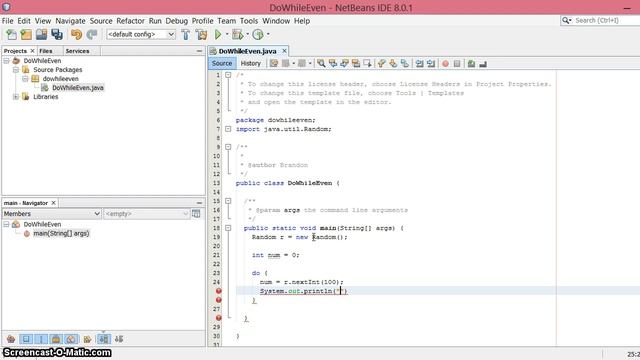Open the Tools menu
The image size is (640, 360).
(249, 21)
